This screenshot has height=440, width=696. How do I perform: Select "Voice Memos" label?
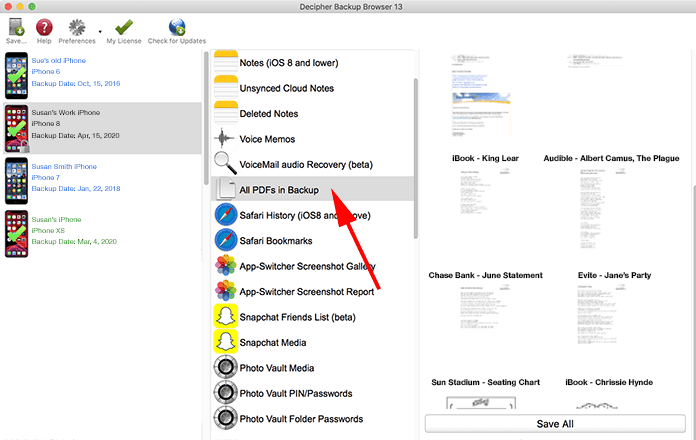tap(267, 139)
